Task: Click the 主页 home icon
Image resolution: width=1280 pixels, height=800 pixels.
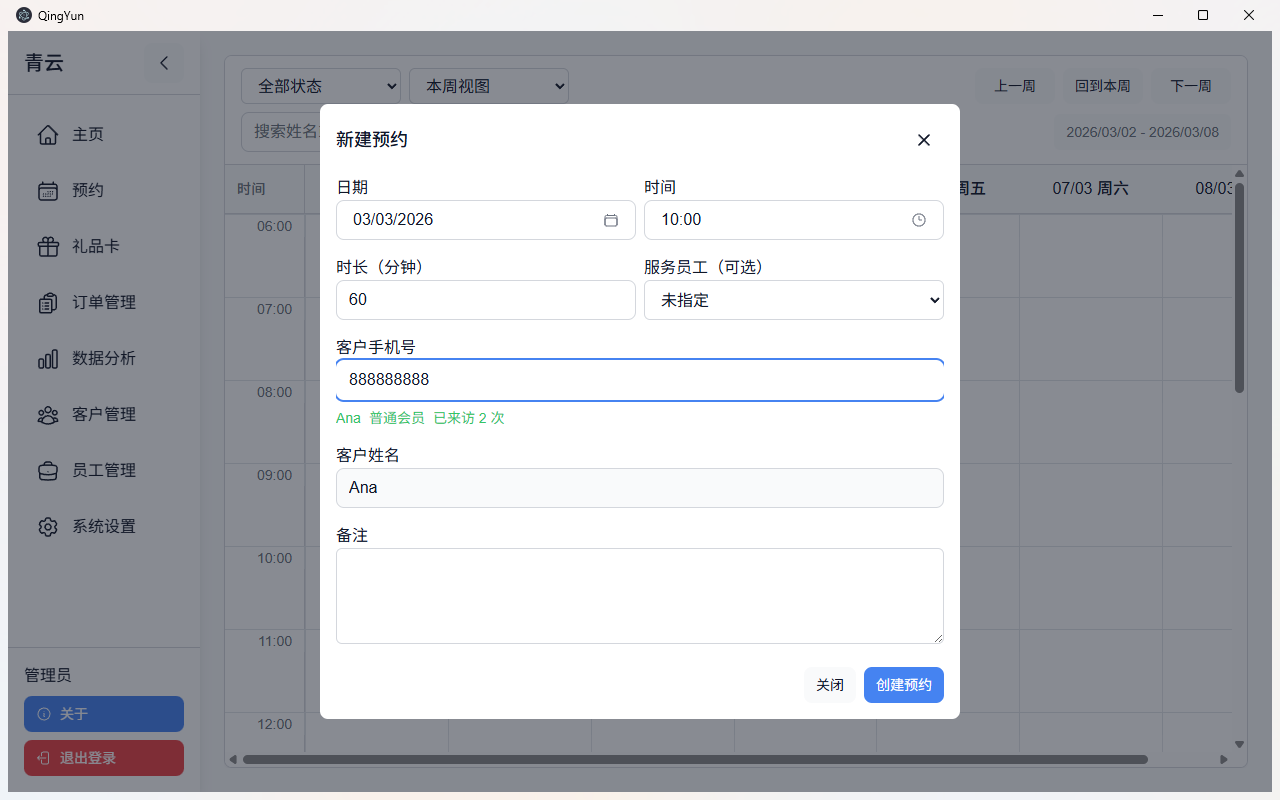Action: coord(48,134)
